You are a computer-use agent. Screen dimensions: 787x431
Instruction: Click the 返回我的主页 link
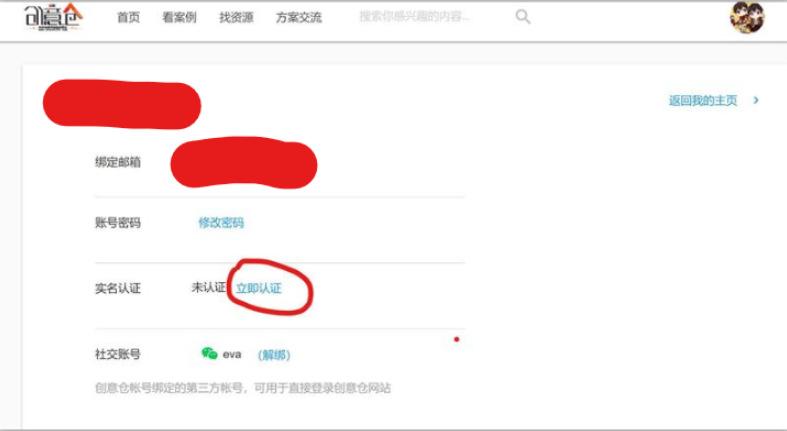(x=703, y=100)
